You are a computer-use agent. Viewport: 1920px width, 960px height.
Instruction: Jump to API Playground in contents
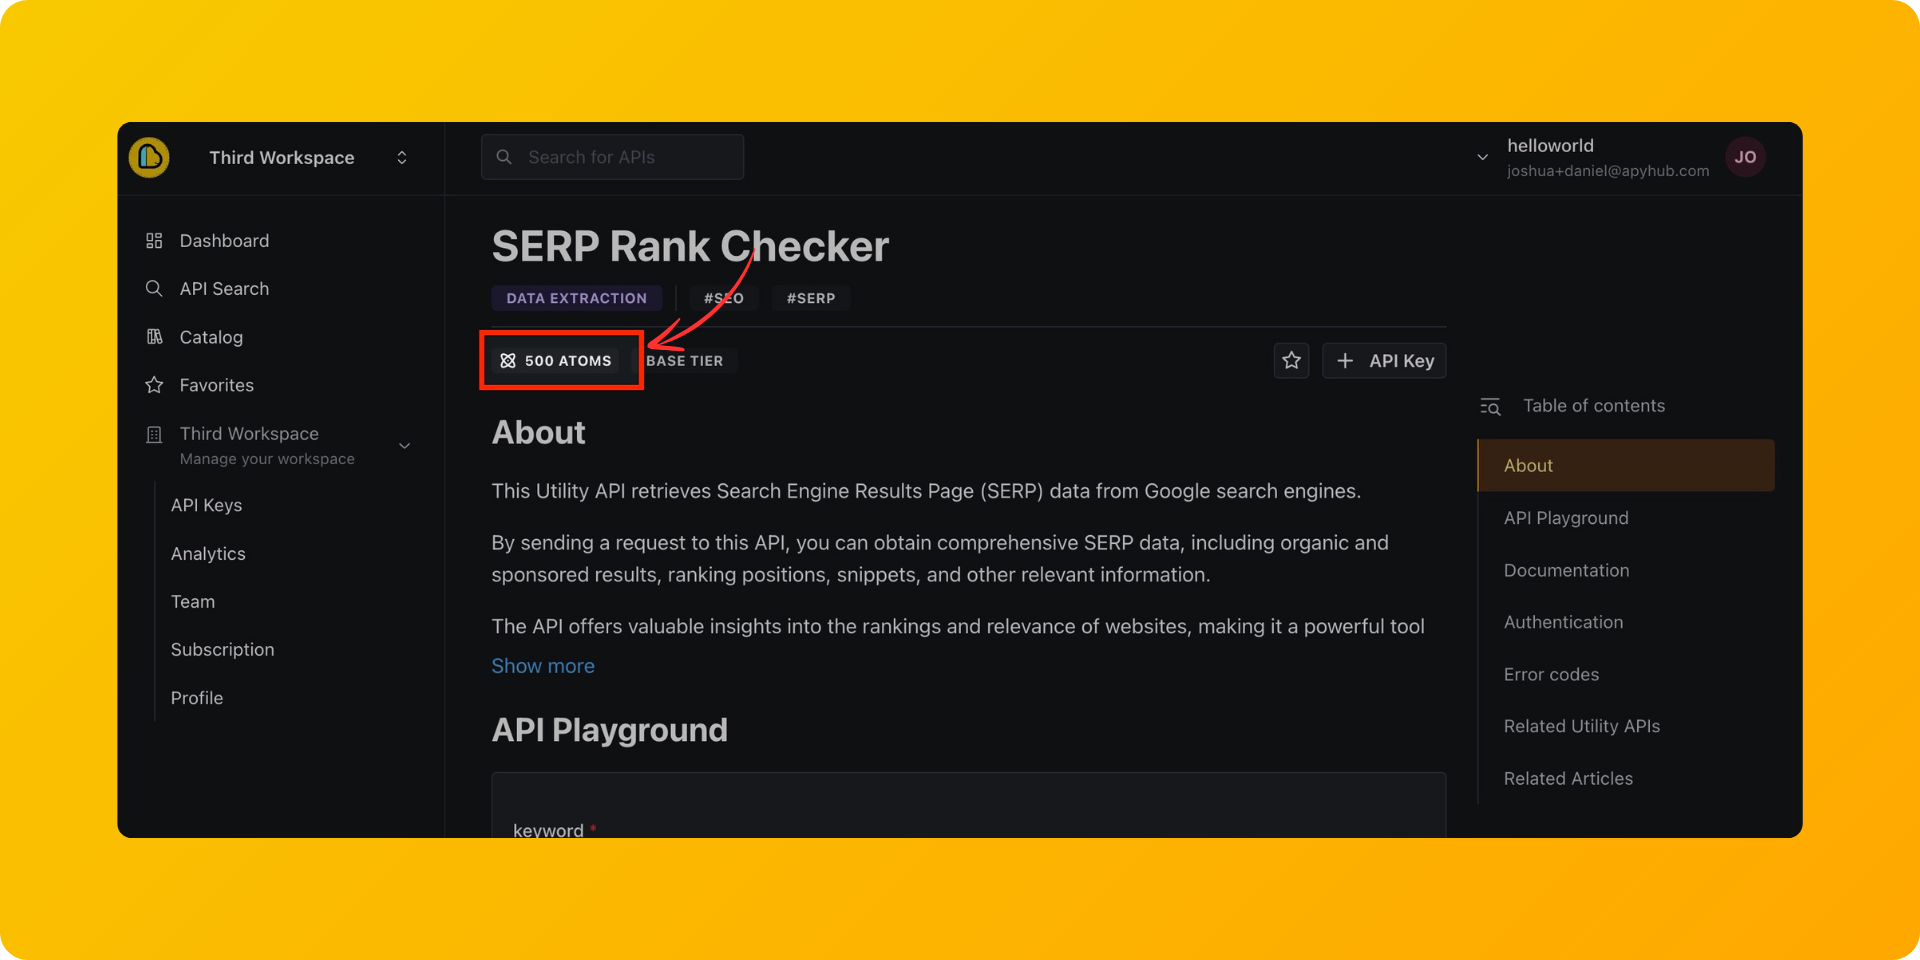coord(1566,518)
